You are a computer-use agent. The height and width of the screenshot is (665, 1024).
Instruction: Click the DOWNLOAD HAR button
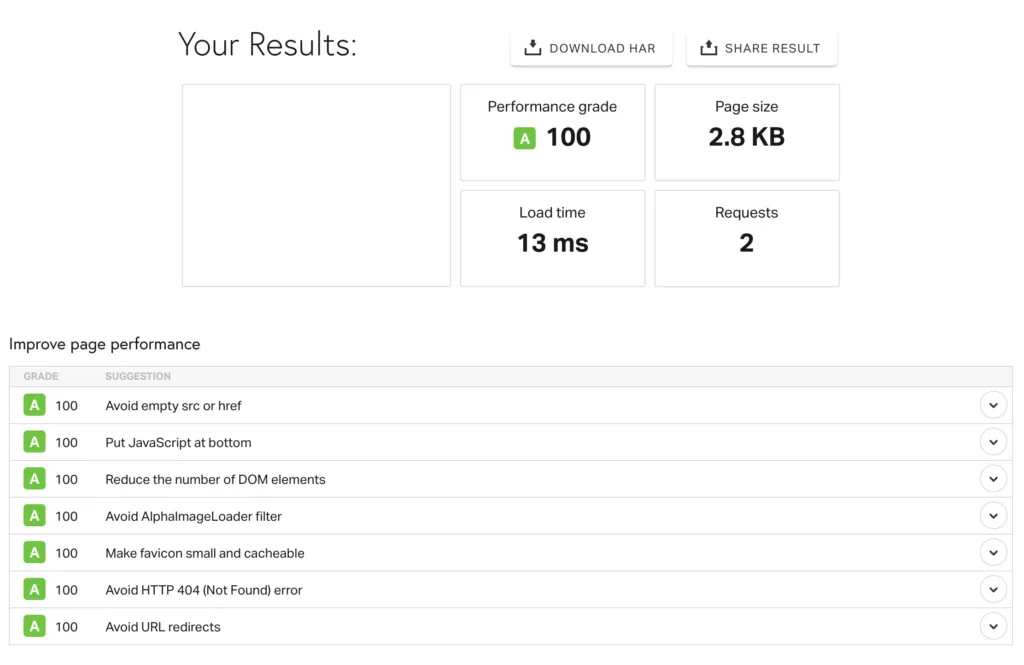click(x=591, y=46)
